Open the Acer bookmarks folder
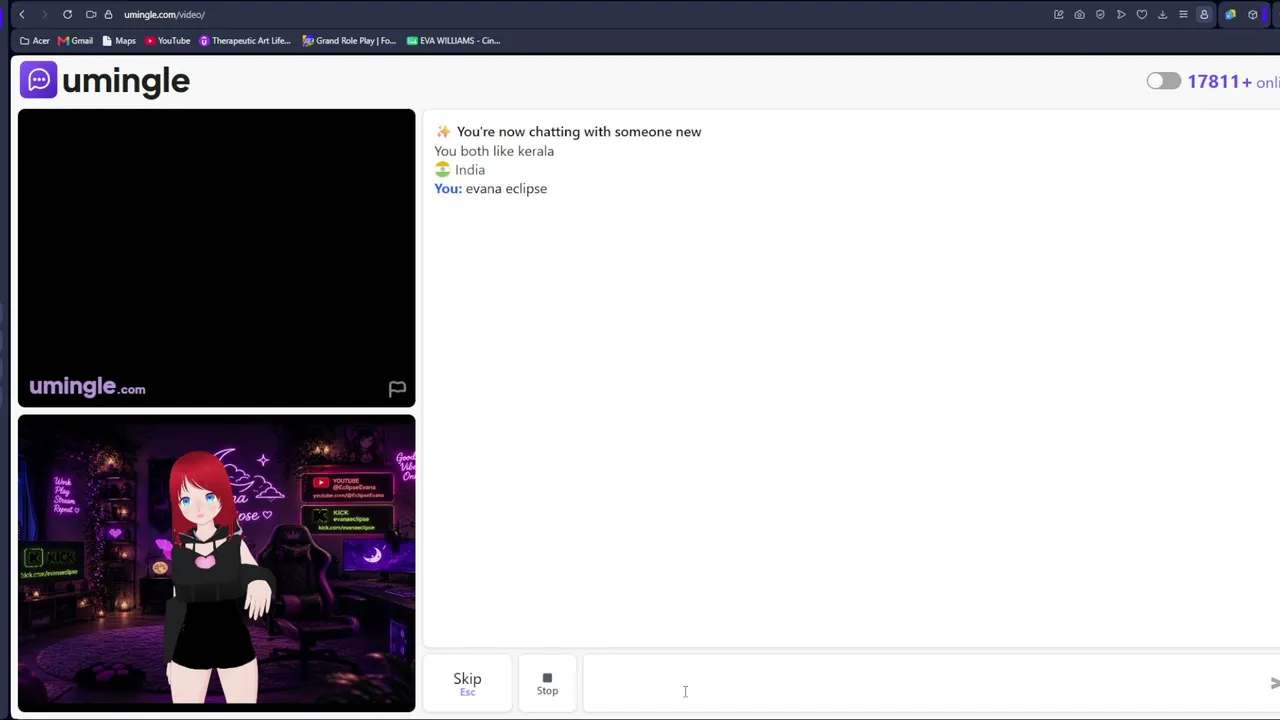This screenshot has height=720, width=1280. [35, 41]
